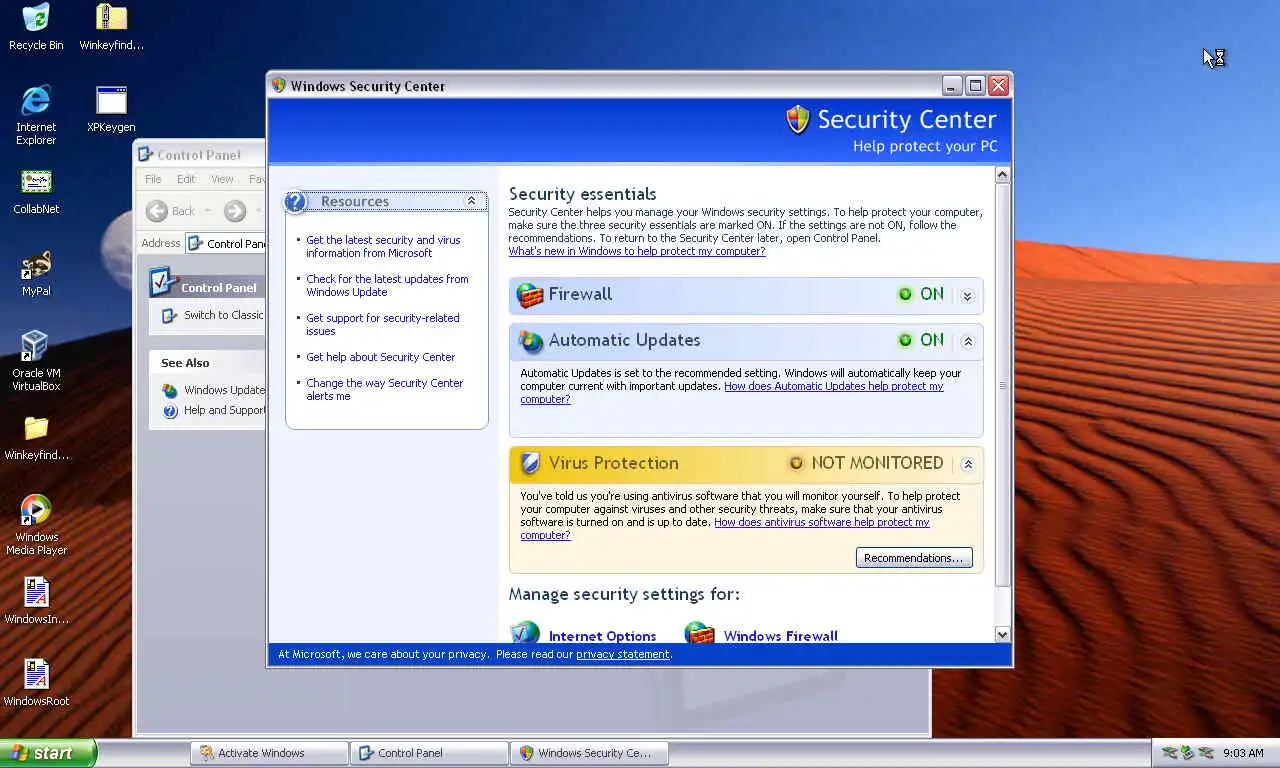Image resolution: width=1280 pixels, height=768 pixels.
Task: Open 'How does Automatic Updates help' link
Action: click(x=834, y=386)
